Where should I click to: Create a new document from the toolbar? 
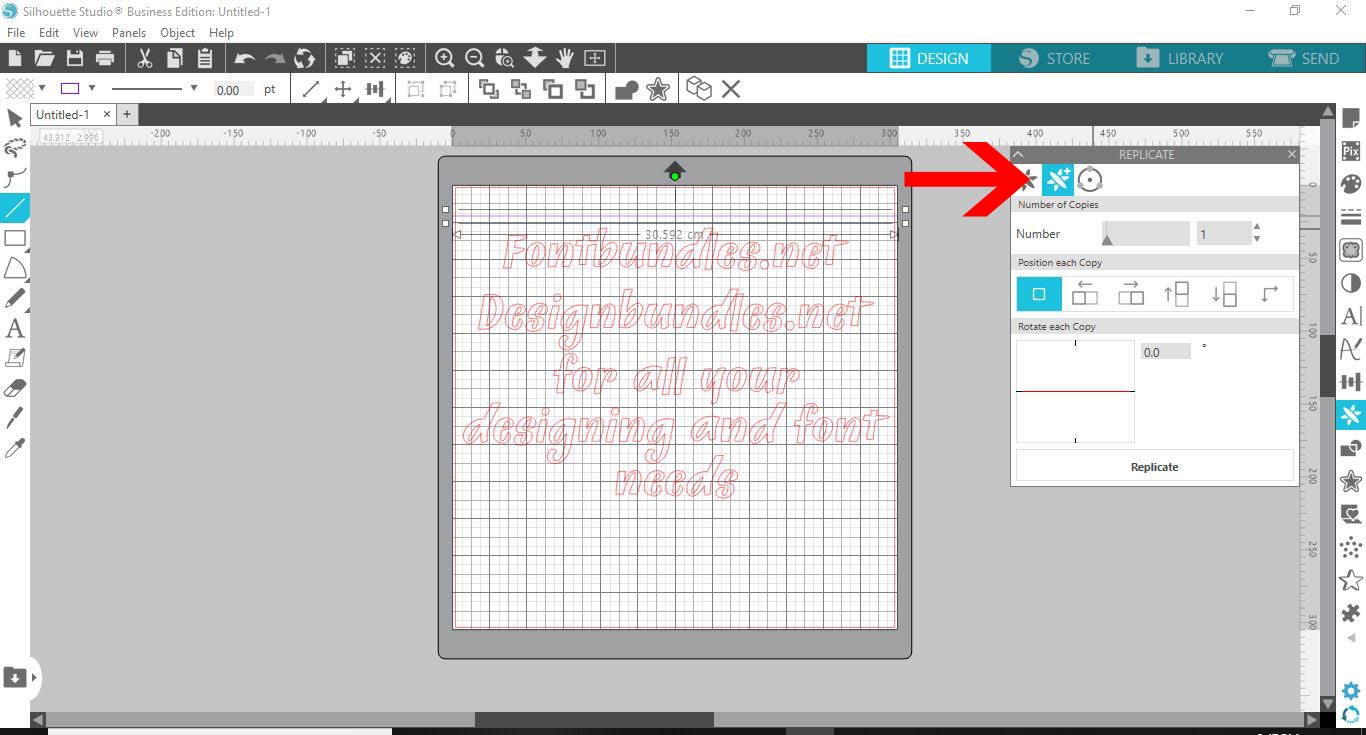pyautogui.click(x=14, y=58)
